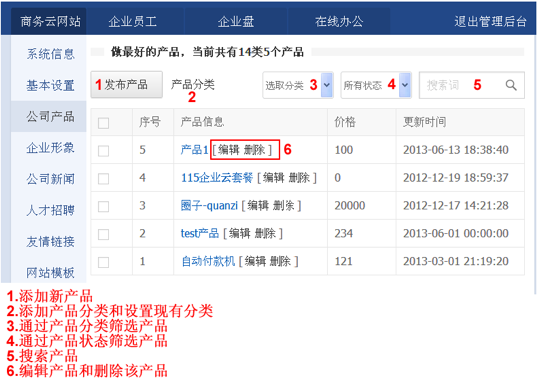Click 编辑 for 产品1
The image size is (542, 389).
(229, 150)
